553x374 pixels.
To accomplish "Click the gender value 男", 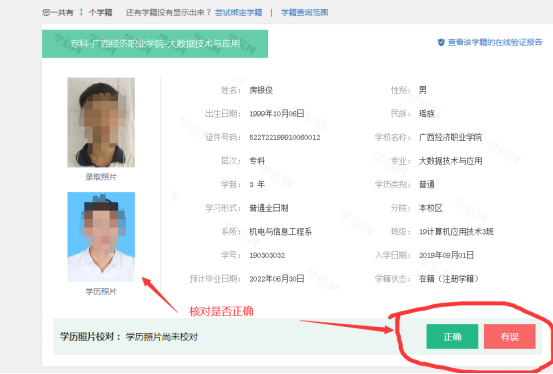I will pos(423,90).
